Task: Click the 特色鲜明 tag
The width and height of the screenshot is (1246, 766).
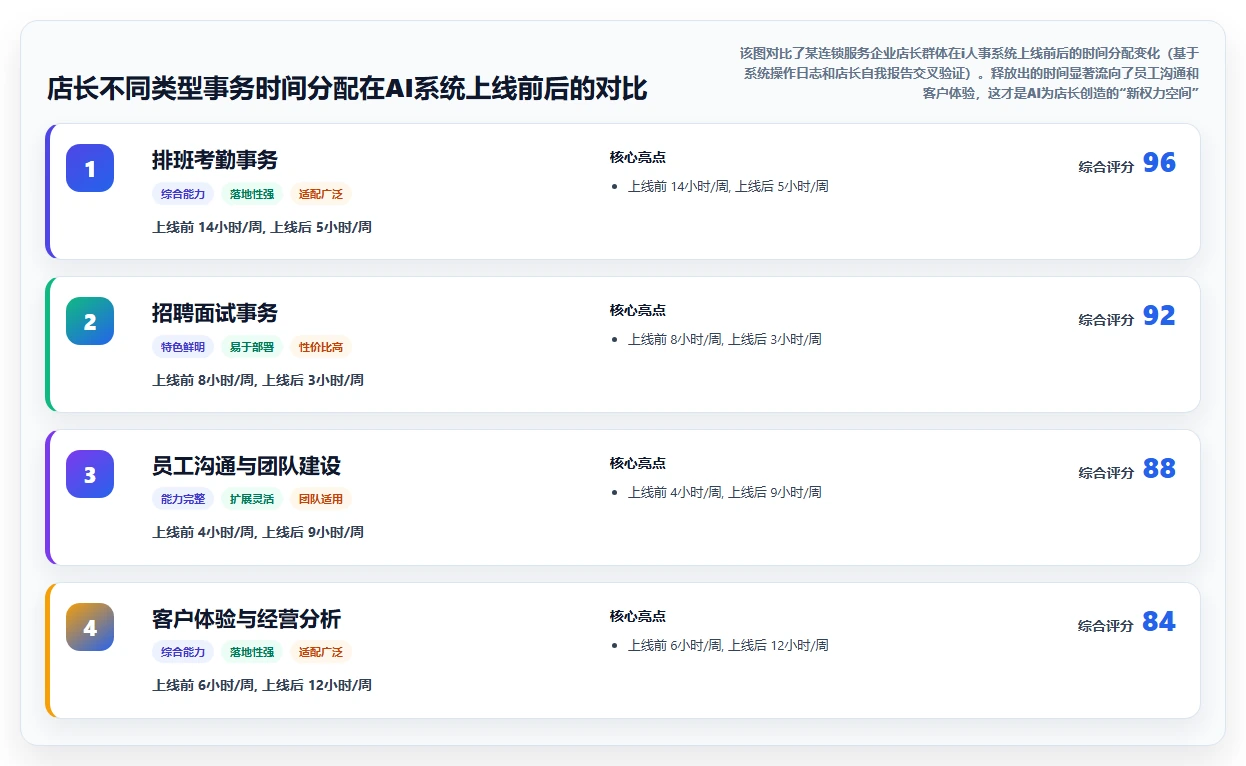Action: [x=183, y=347]
